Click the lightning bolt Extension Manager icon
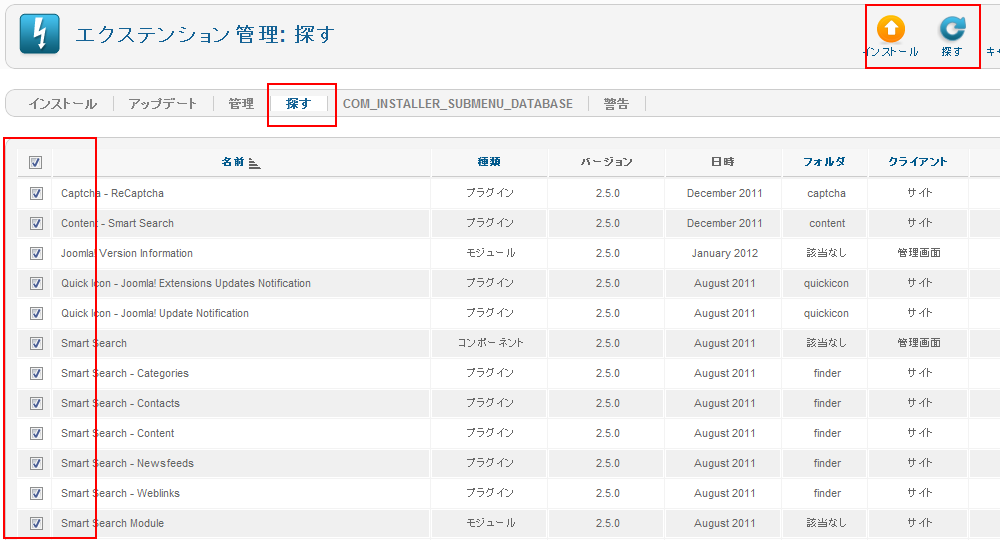 point(40,34)
